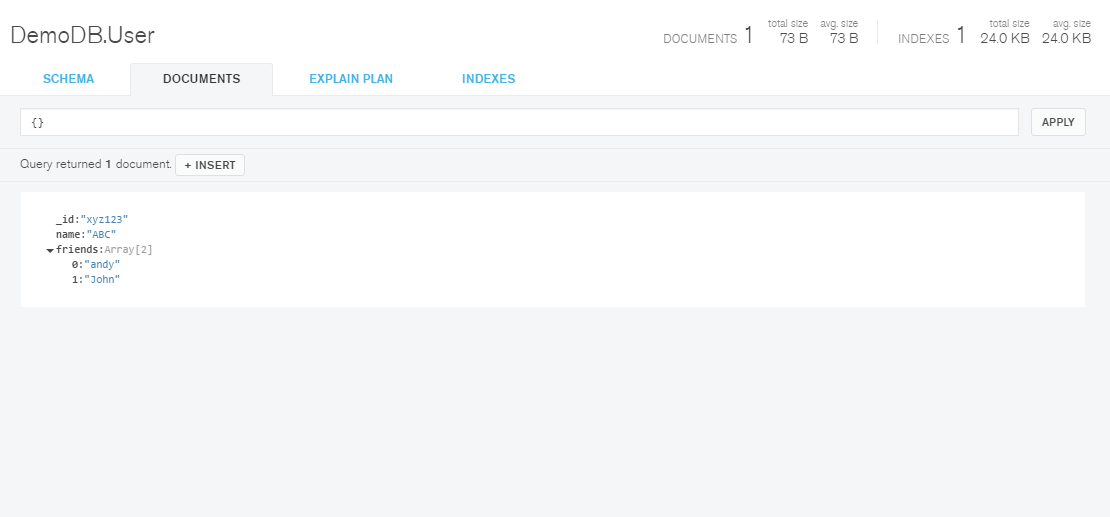This screenshot has width=1110, height=517.
Task: Click the Array[2] type label
Action: [128, 249]
